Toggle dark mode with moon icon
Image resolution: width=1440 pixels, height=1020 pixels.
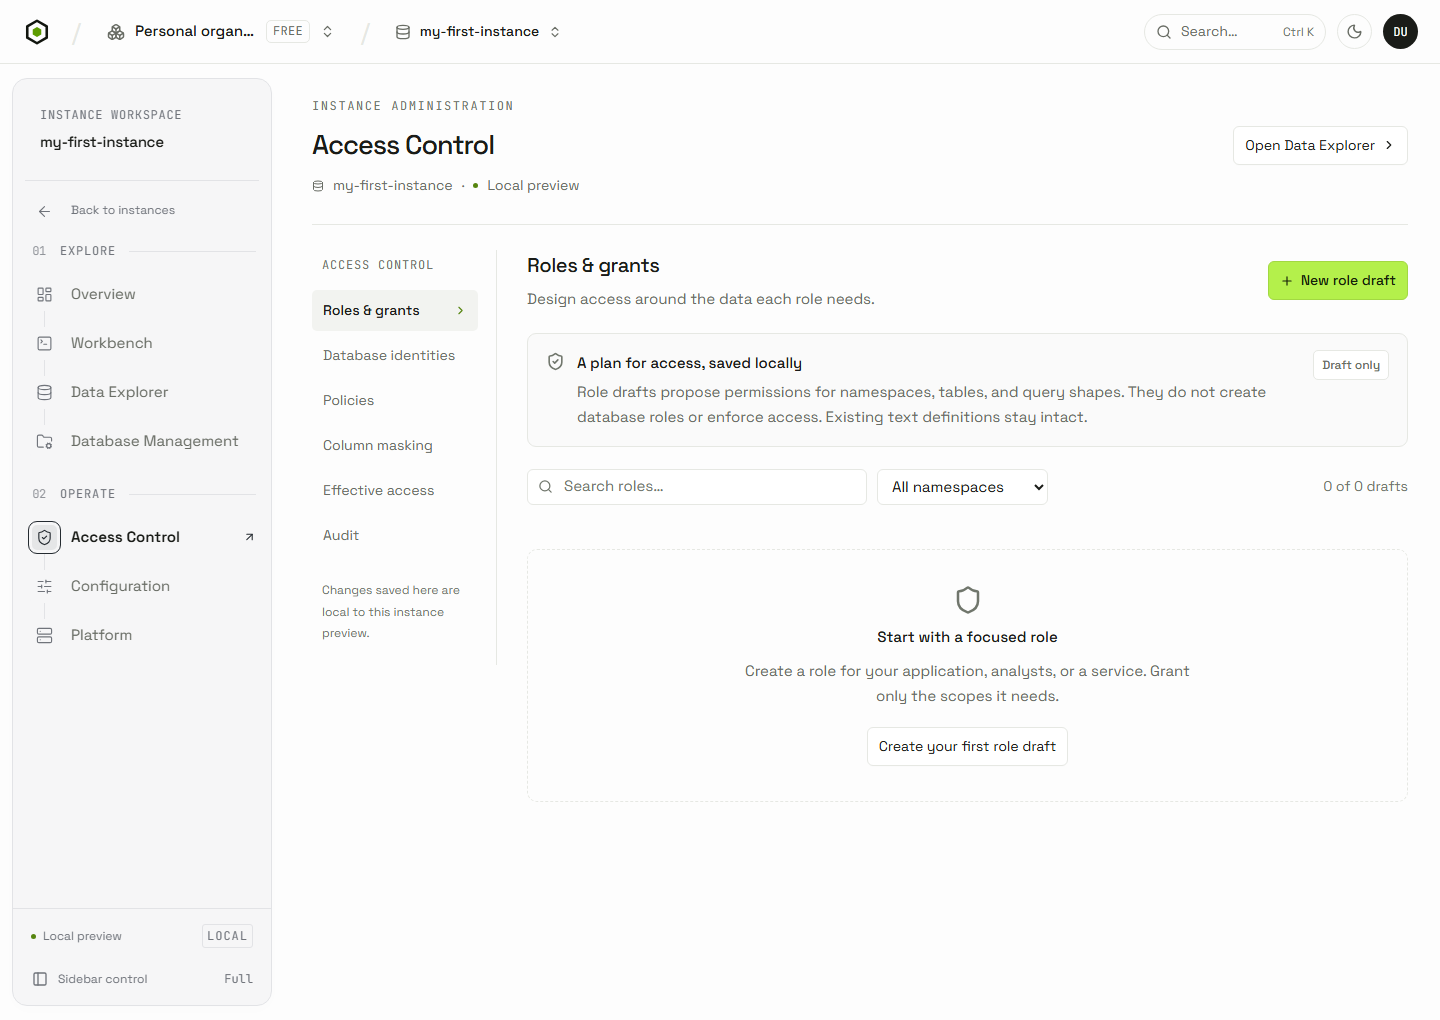tap(1354, 32)
